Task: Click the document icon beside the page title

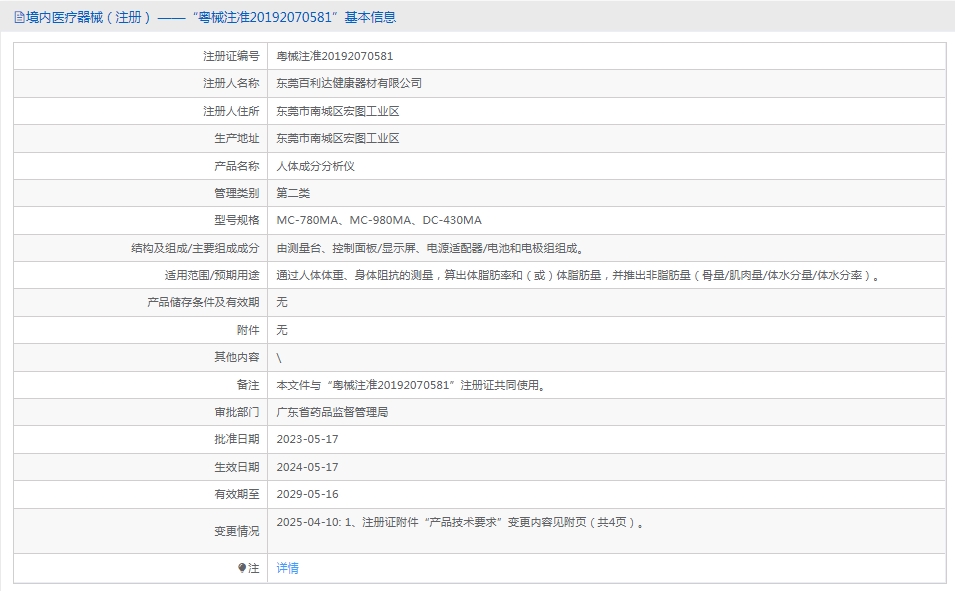Action: 19,18
